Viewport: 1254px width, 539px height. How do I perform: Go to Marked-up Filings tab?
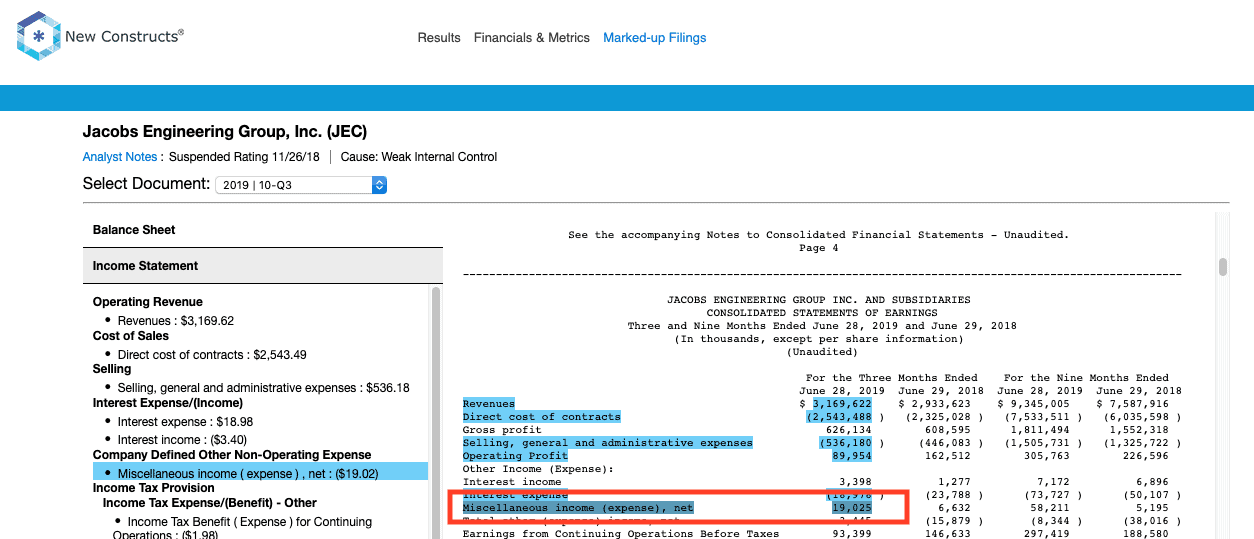(655, 38)
